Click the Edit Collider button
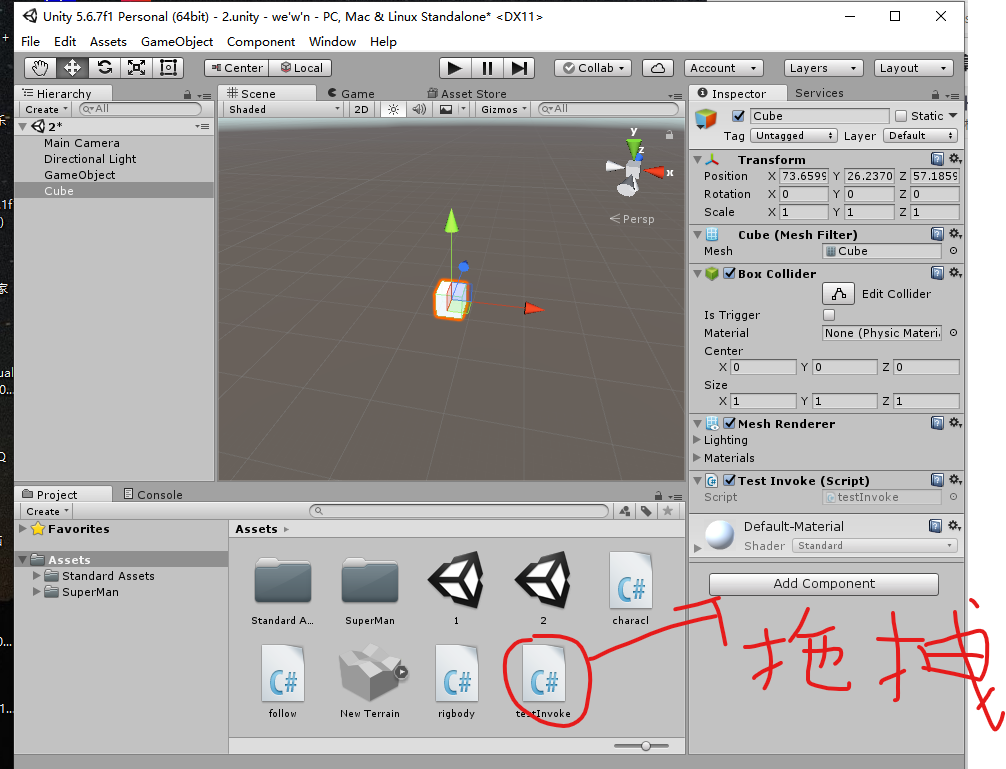The width and height of the screenshot is (1006, 769). 839,294
